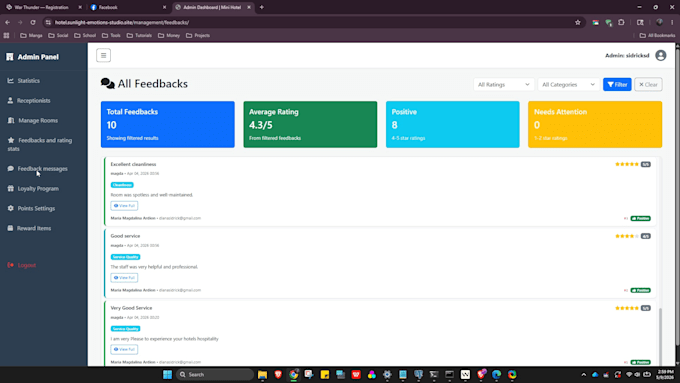Open the Tutorials bookmarks folder

coord(139,36)
